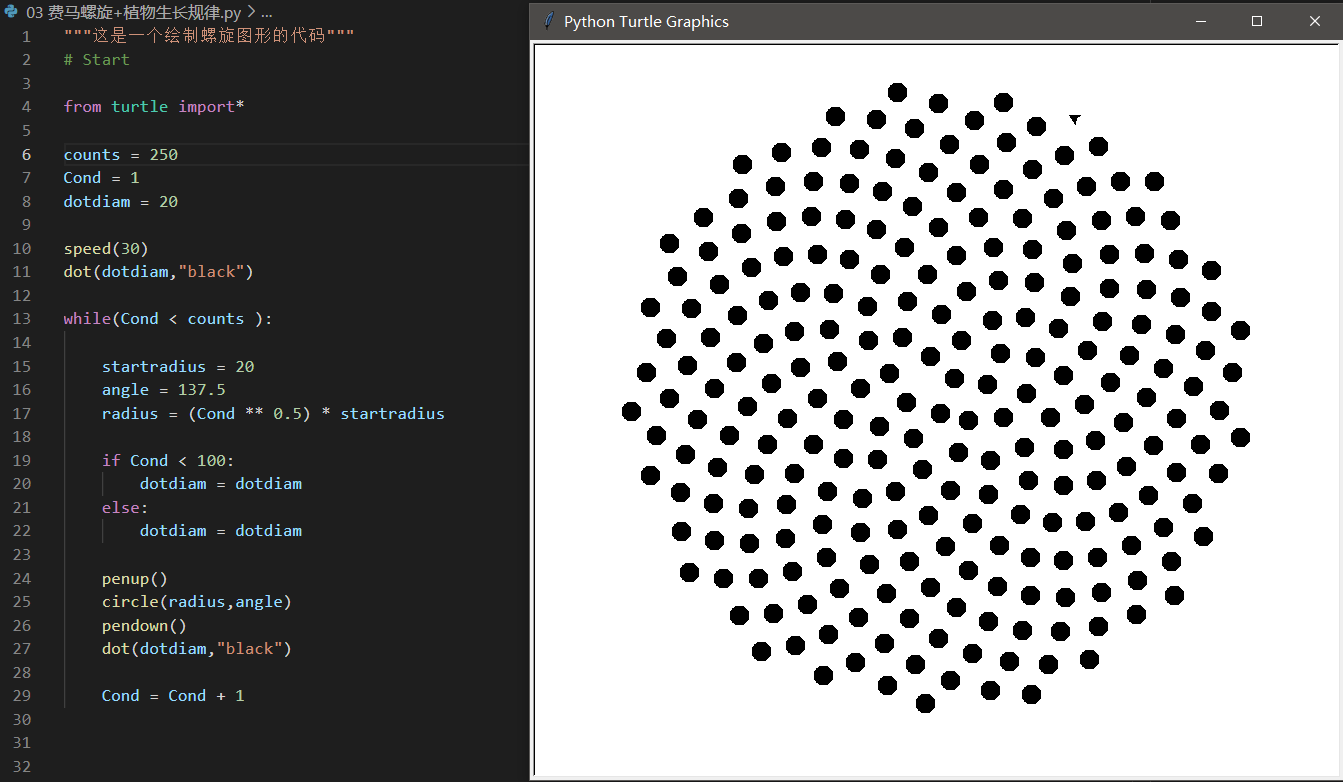This screenshot has width=1343, height=782.
Task: Click the feather icon in Turtle title bar
Action: [548, 21]
